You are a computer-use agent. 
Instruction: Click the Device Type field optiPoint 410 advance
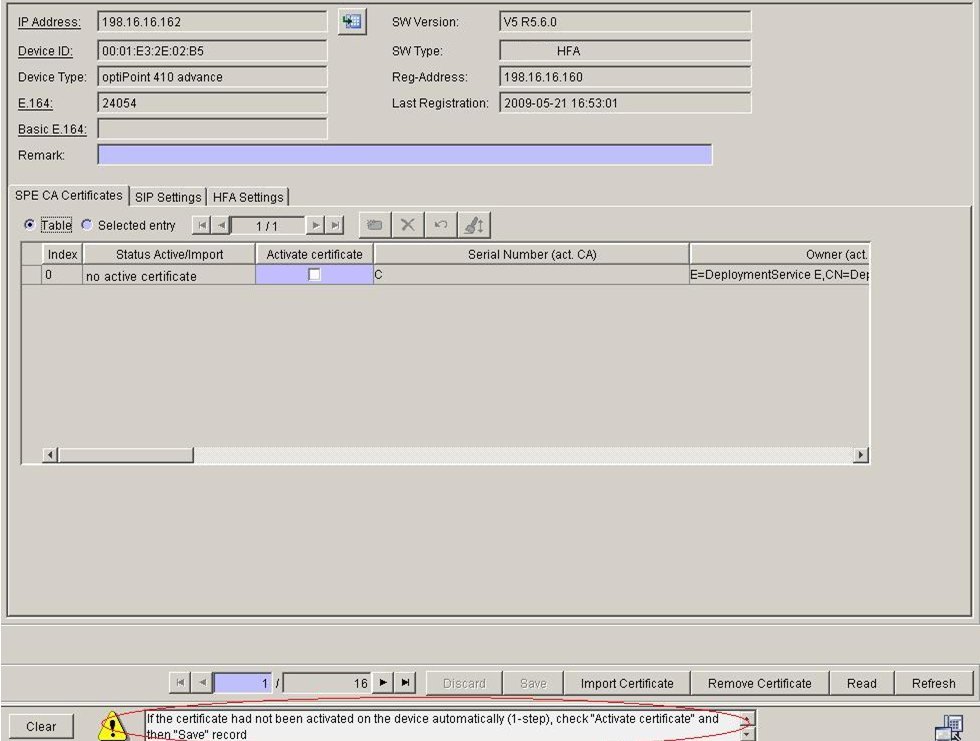tap(212, 77)
